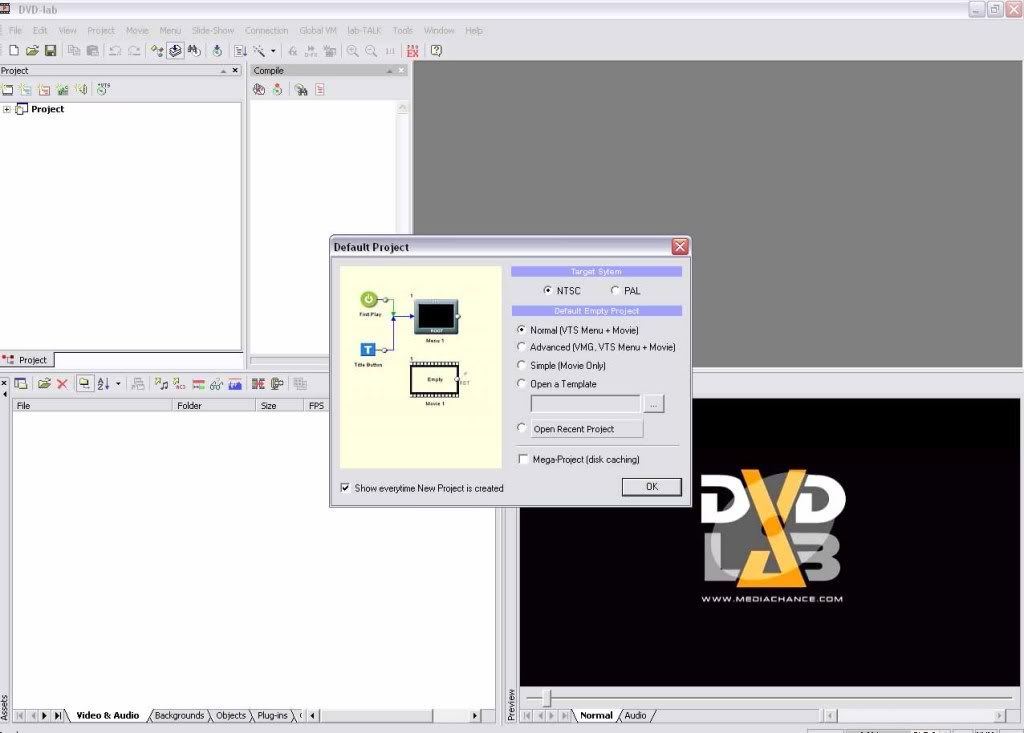The height and width of the screenshot is (733, 1024).
Task: Click the 1:1 zoom icon in the main toolbar
Action: pos(390,50)
